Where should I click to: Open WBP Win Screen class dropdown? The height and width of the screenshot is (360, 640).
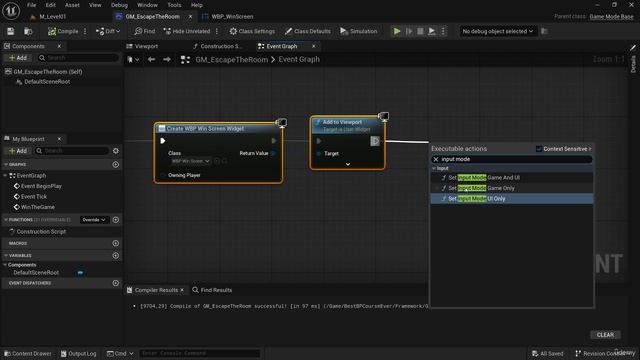[191, 161]
